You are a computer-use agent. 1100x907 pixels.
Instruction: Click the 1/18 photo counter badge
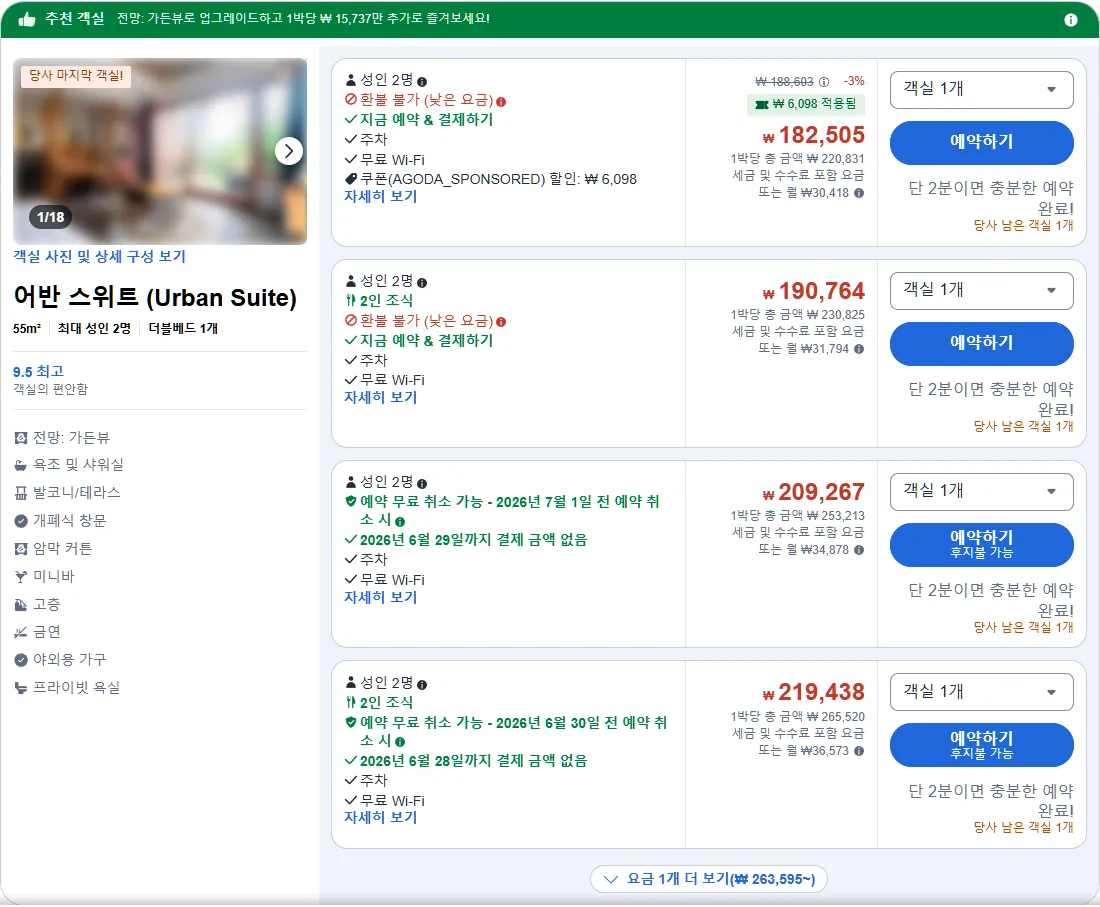[51, 217]
